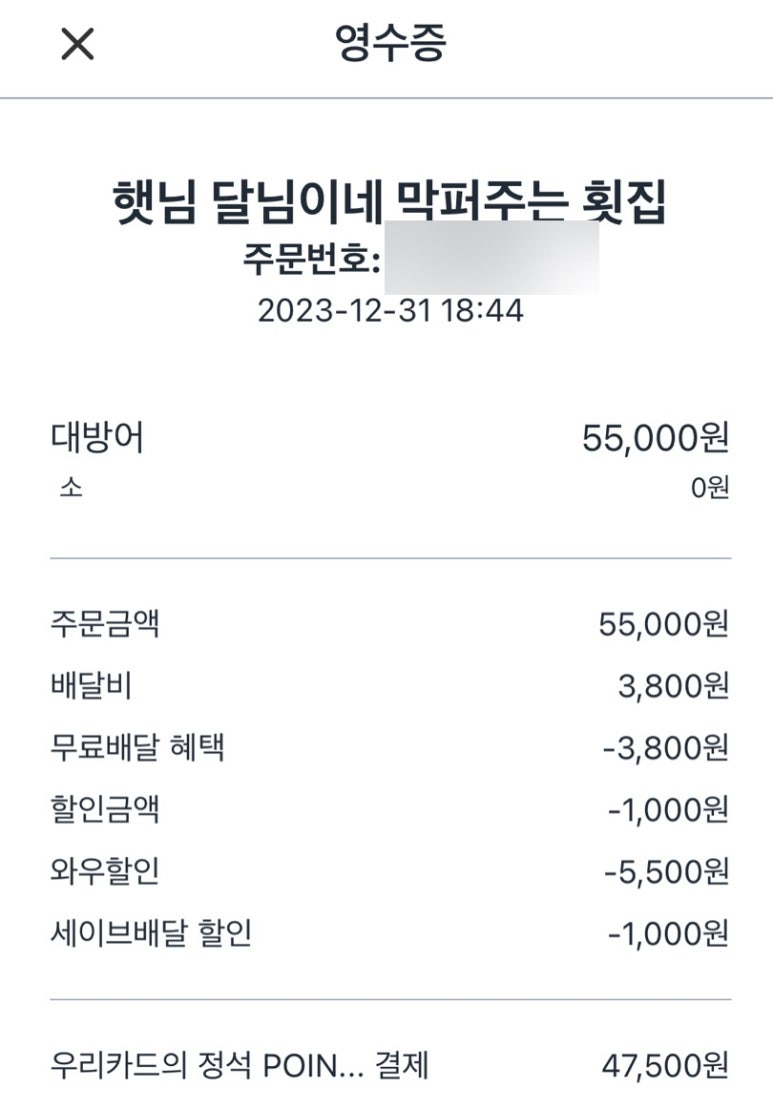The height and width of the screenshot is (1108, 773).
Task: Click the 우리카드의 정석 POIN... 결제 payment row
Action: pos(240,1066)
